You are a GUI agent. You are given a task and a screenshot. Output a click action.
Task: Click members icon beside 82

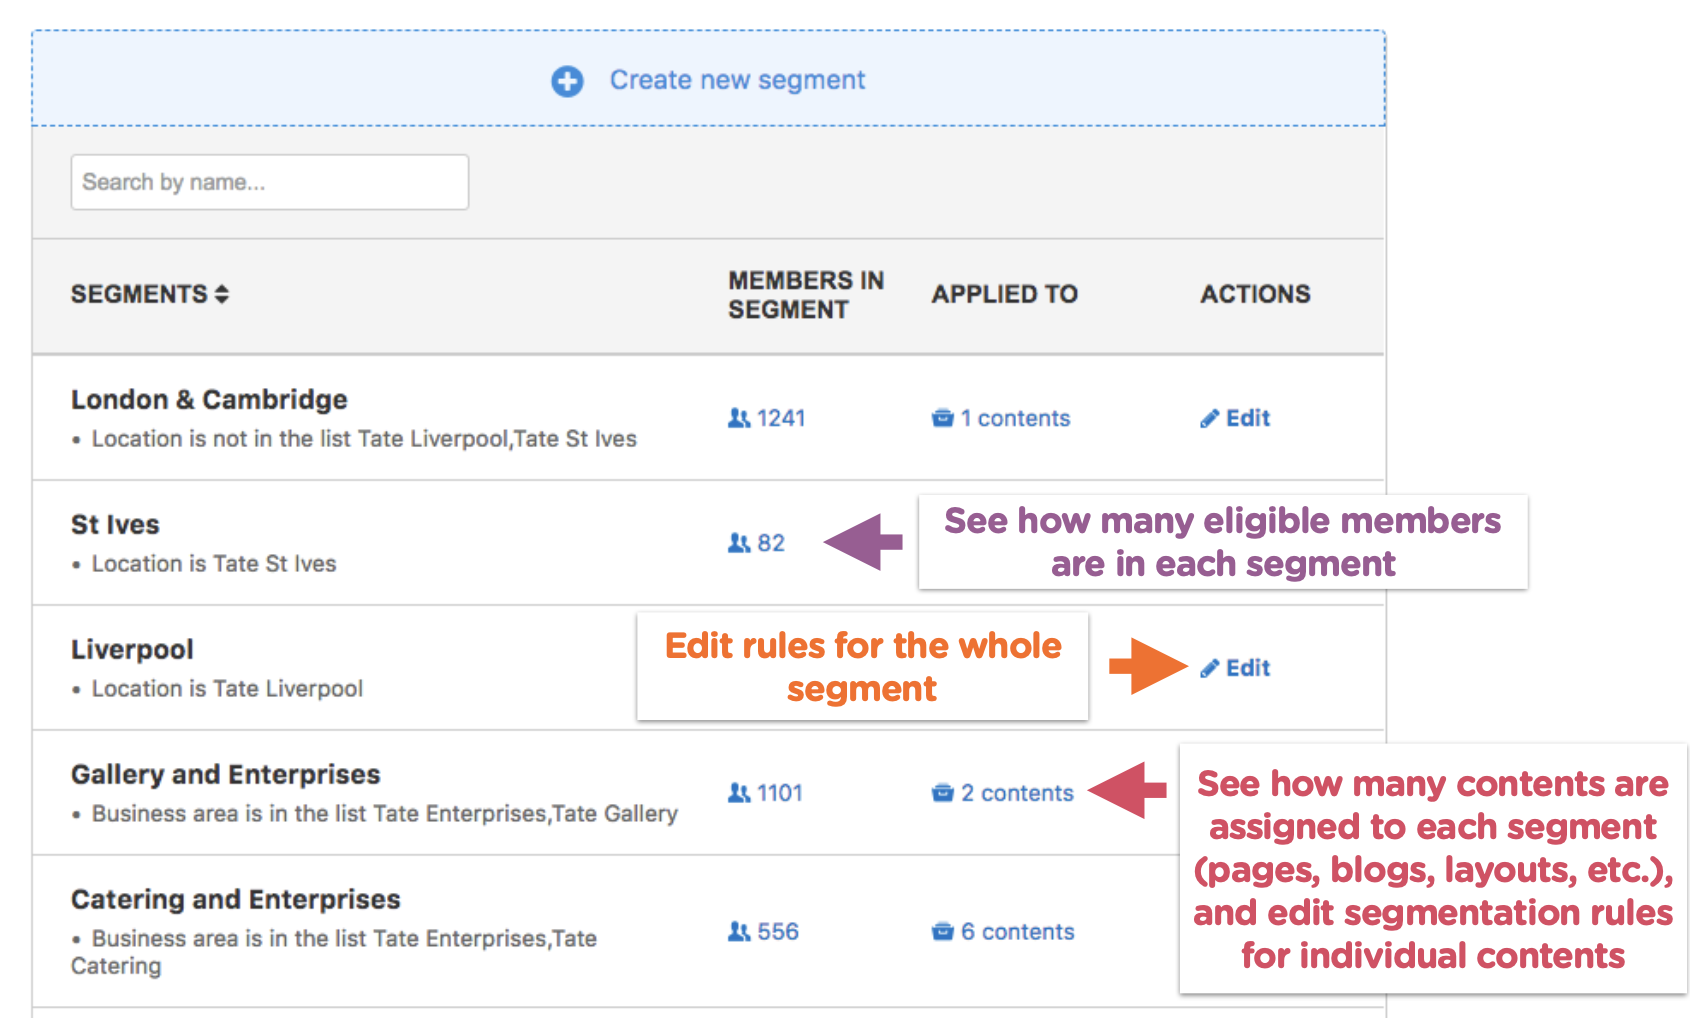[x=739, y=543]
